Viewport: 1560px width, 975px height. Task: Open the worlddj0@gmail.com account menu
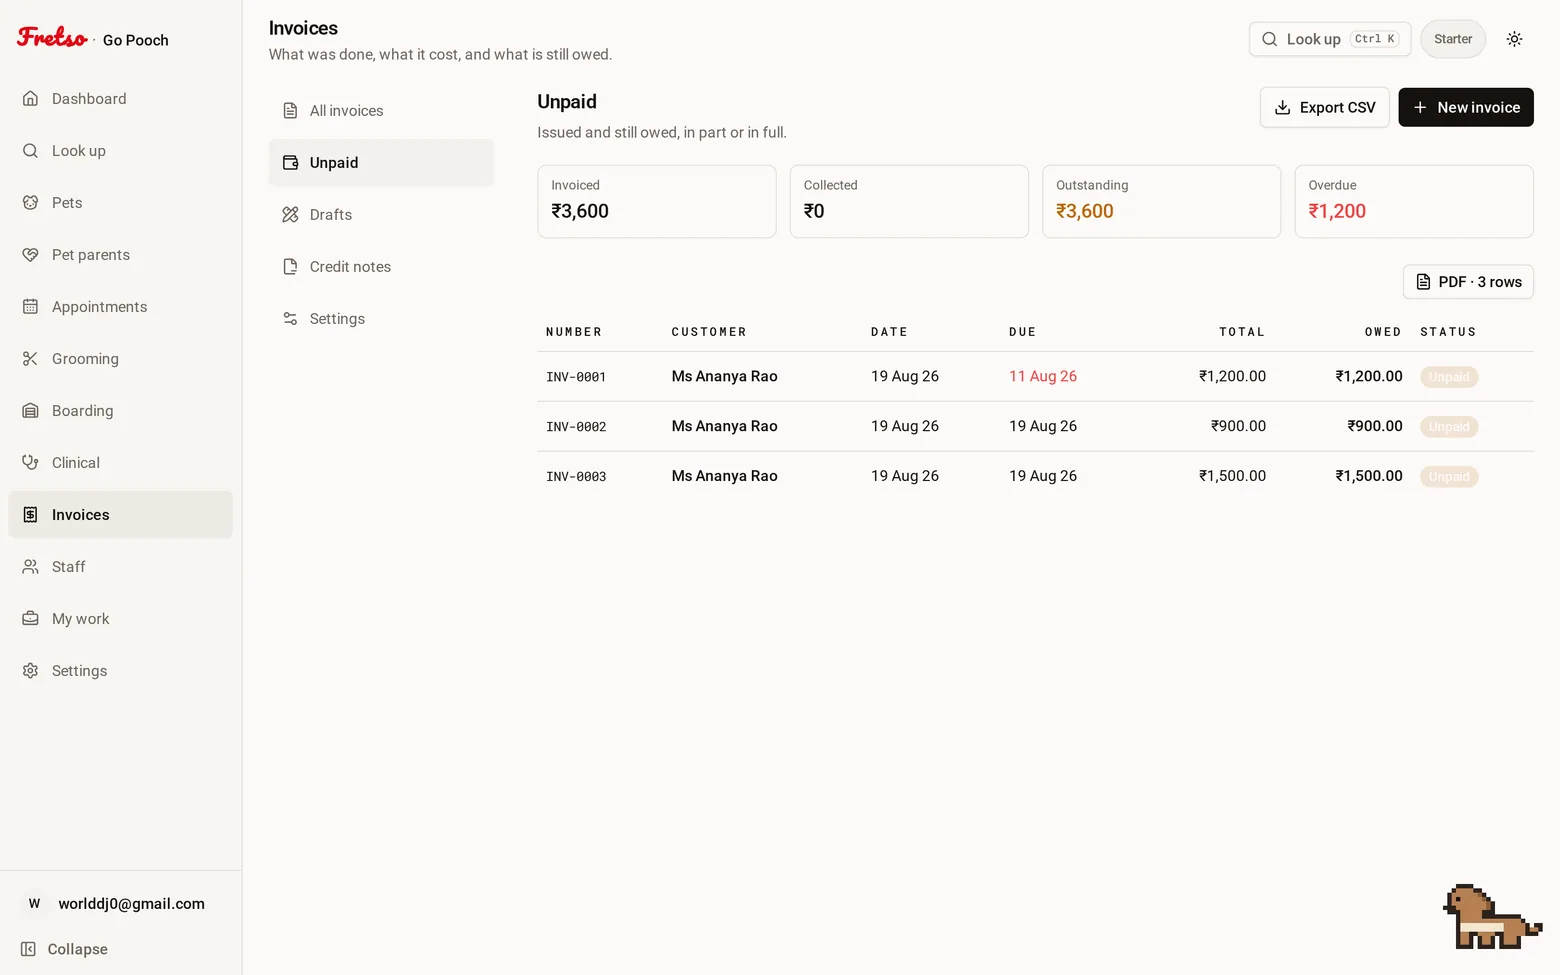[x=120, y=903]
